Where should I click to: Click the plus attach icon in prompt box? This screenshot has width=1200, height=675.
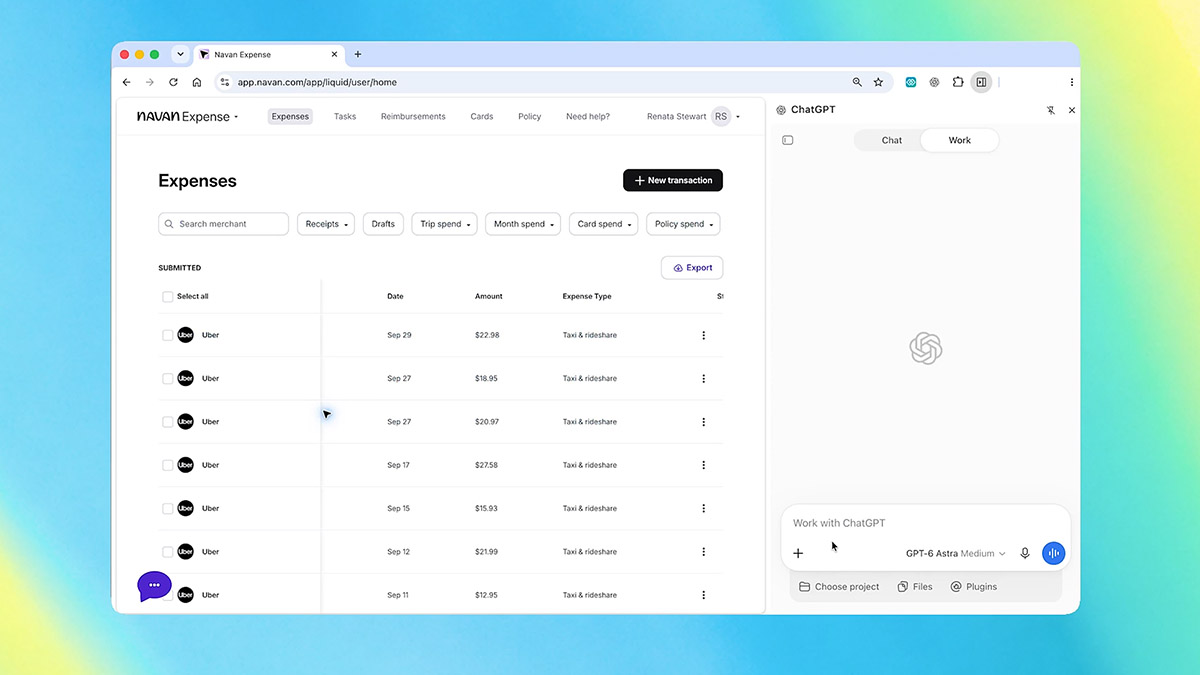(x=798, y=553)
